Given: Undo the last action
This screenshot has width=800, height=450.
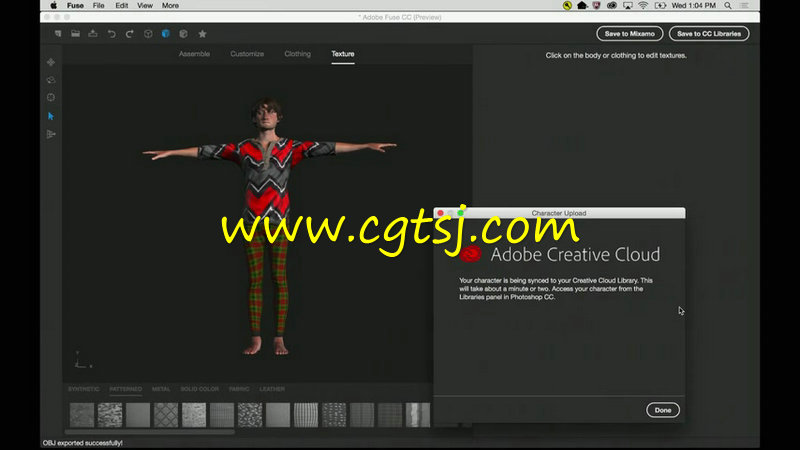Looking at the screenshot, I should (111, 34).
